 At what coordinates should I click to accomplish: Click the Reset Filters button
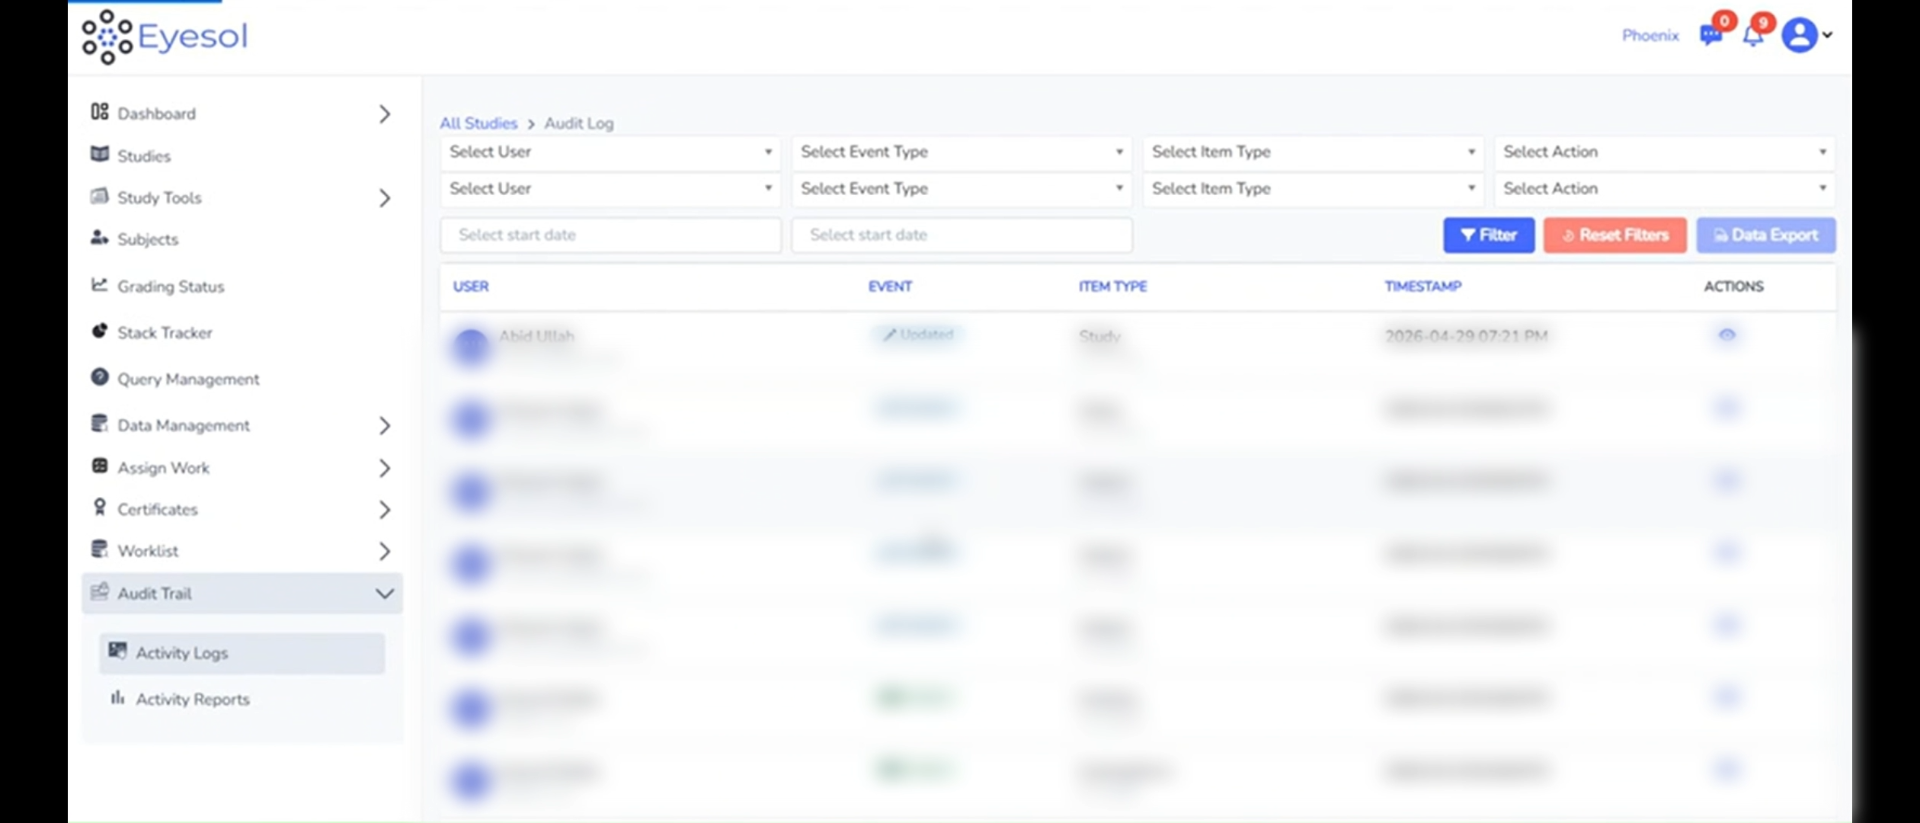(1614, 235)
